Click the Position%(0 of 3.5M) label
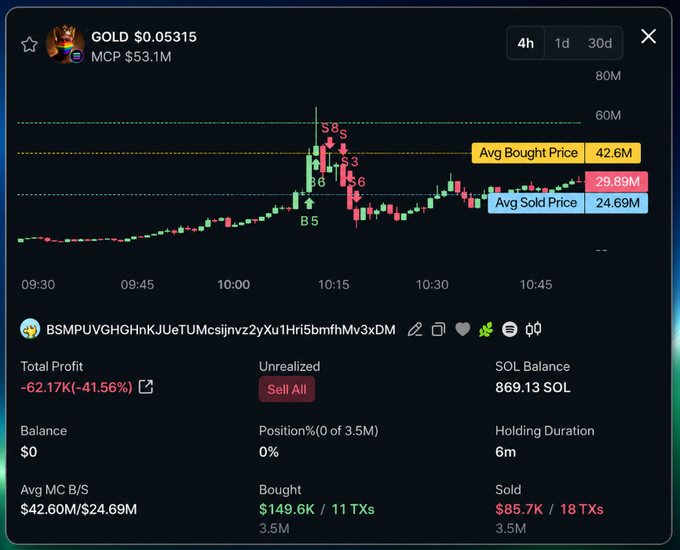The image size is (680, 550). pyautogui.click(x=318, y=431)
